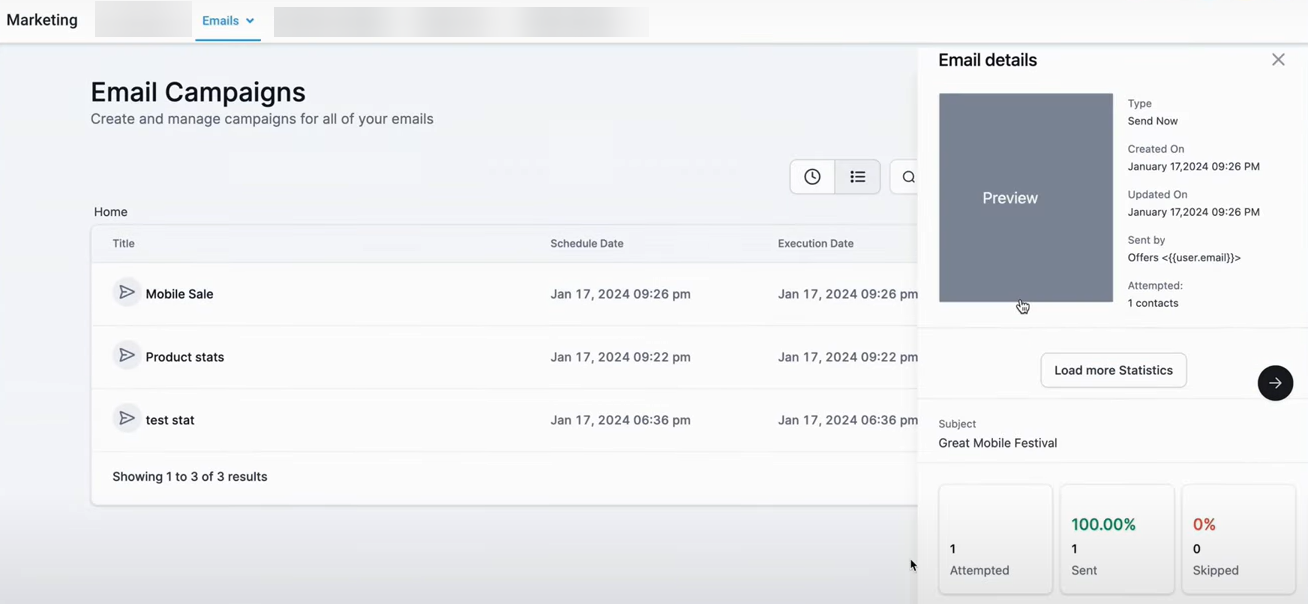Viewport: 1308px width, 604px height.
Task: Select Product stats execution date cell
Action: (x=848, y=357)
